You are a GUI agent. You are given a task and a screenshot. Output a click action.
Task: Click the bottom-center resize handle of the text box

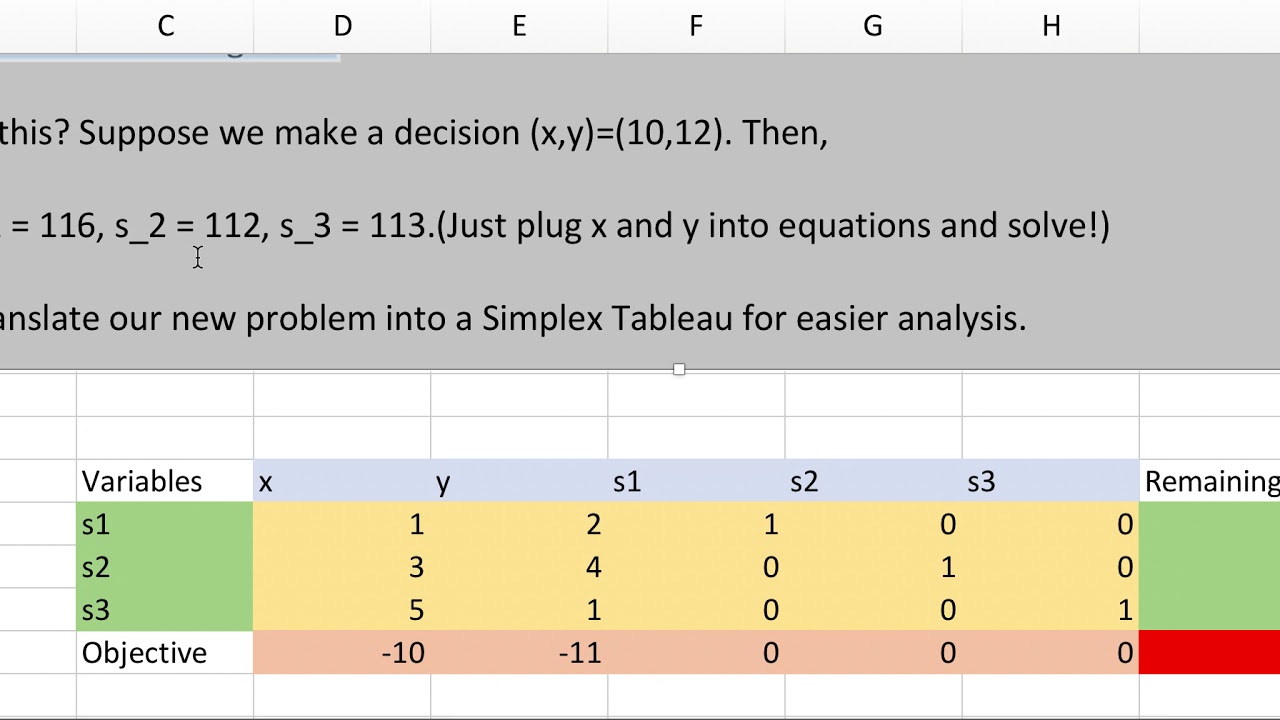point(679,370)
